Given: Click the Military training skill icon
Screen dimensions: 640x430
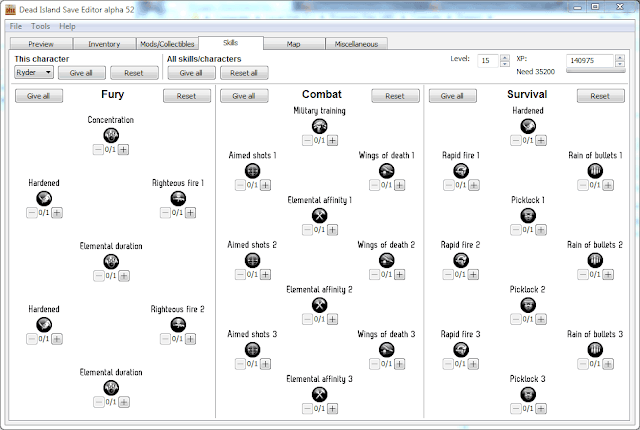Looking at the screenshot, I should click(319, 126).
